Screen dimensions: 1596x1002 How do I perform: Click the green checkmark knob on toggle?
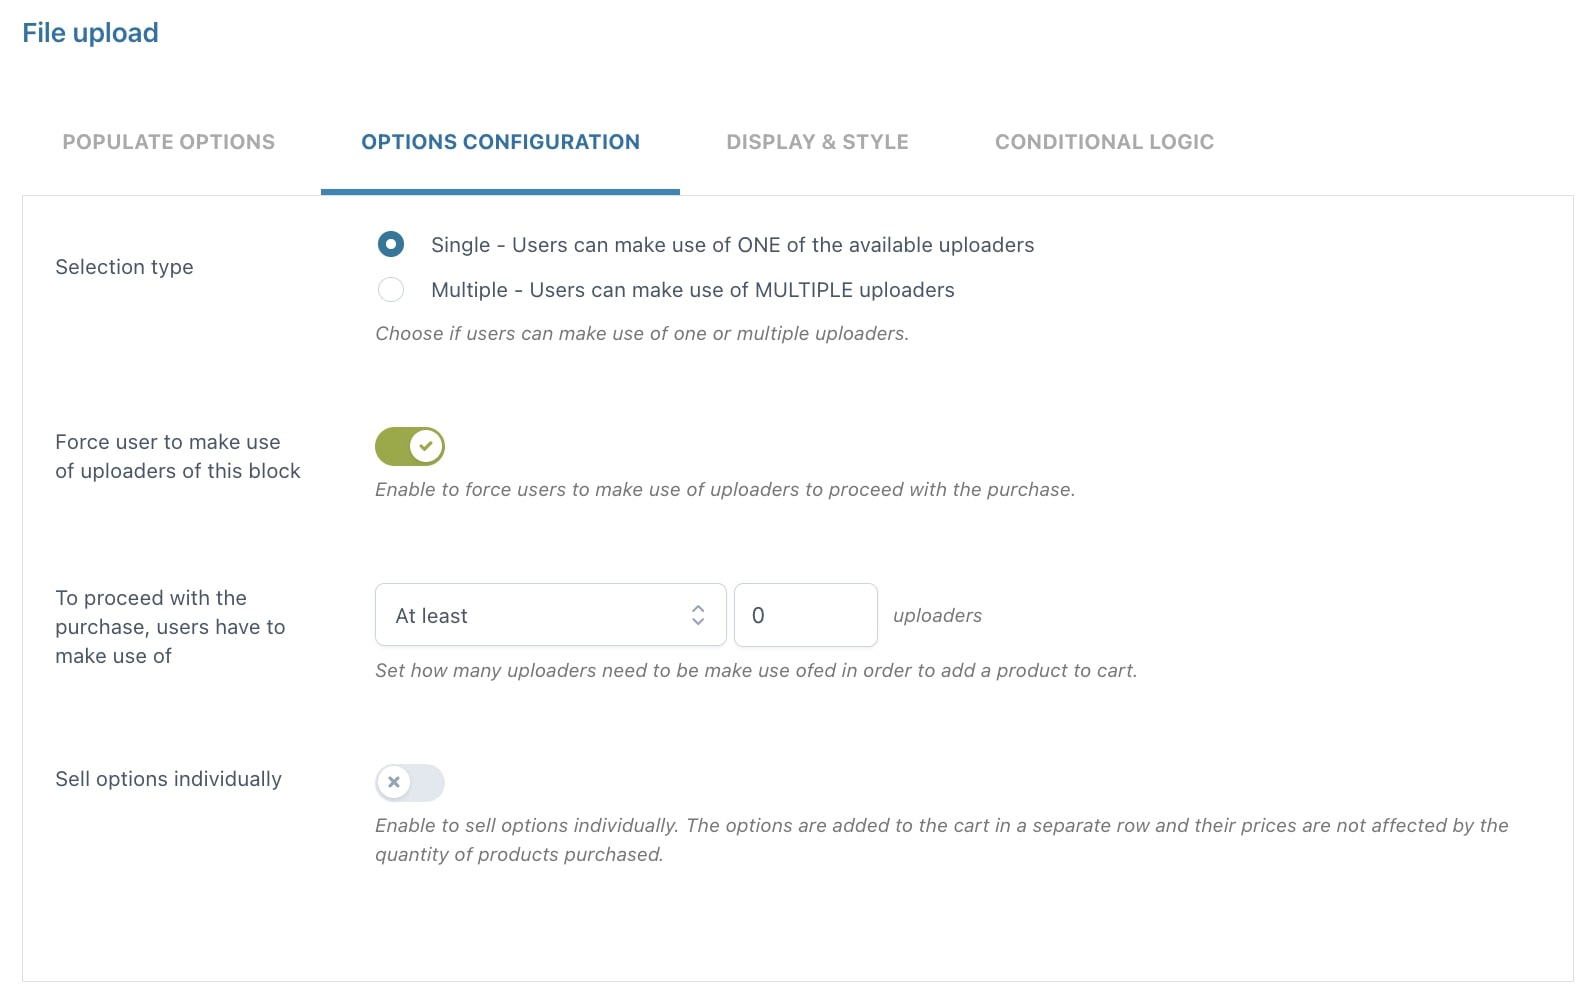427,446
